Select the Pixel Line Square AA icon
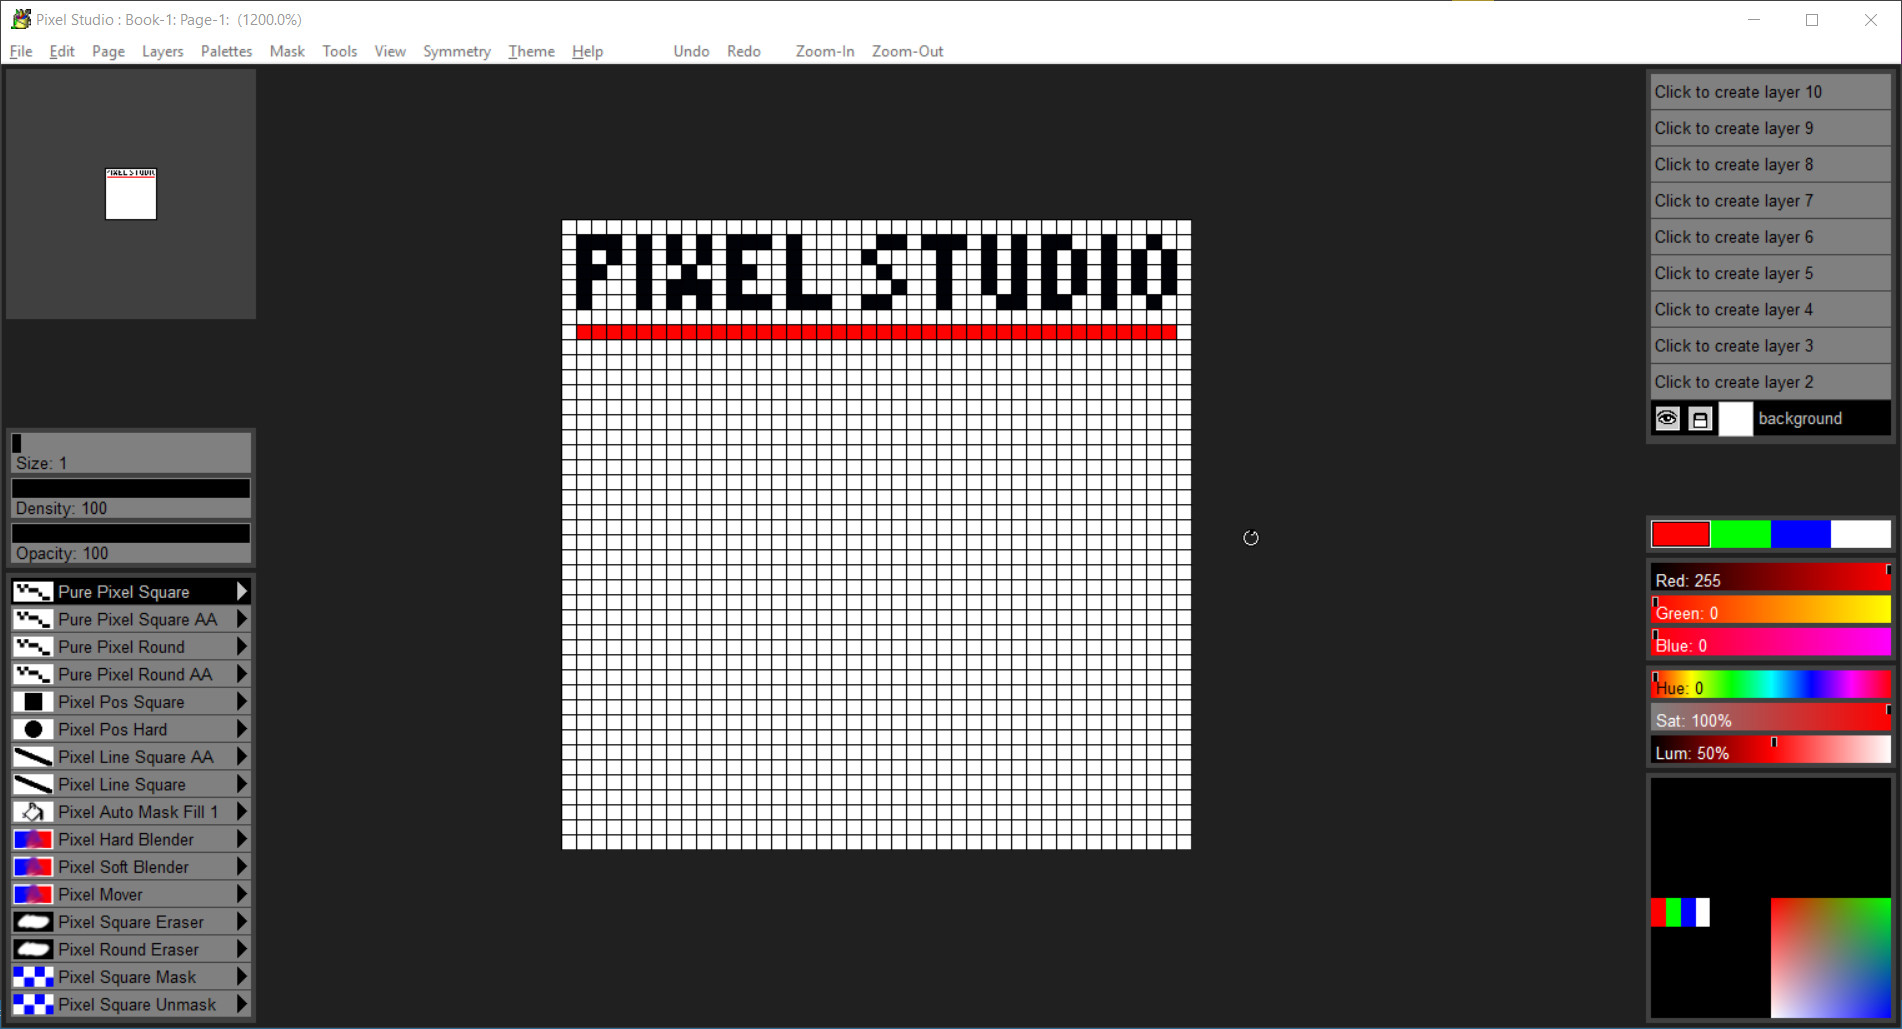1902x1029 pixels. coord(33,757)
